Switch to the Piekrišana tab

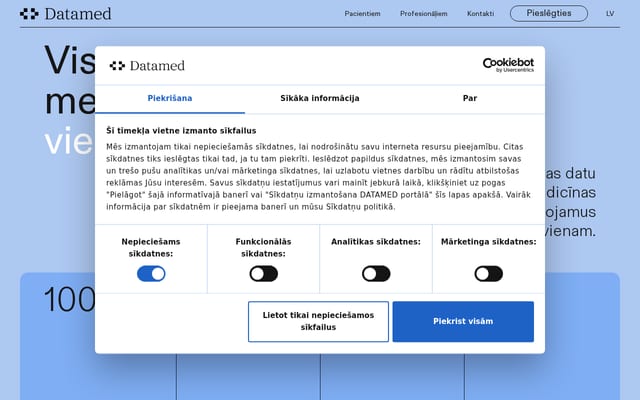coord(170,98)
